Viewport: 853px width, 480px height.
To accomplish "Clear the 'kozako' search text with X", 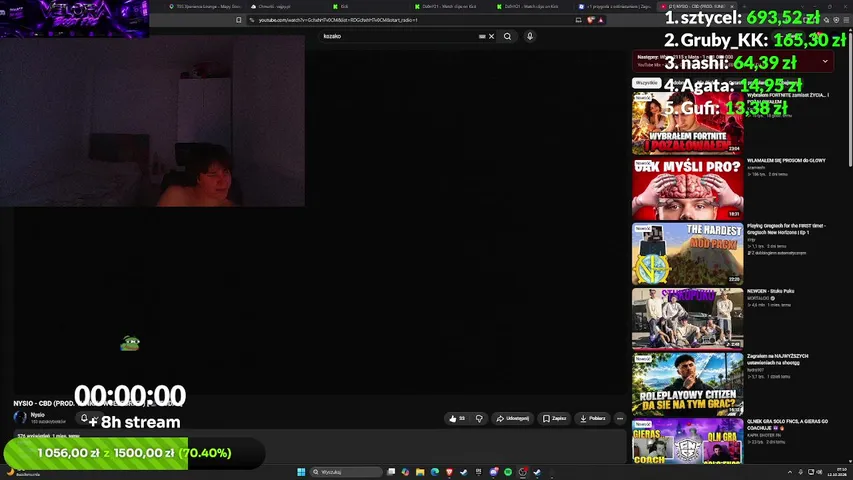I will point(491,36).
